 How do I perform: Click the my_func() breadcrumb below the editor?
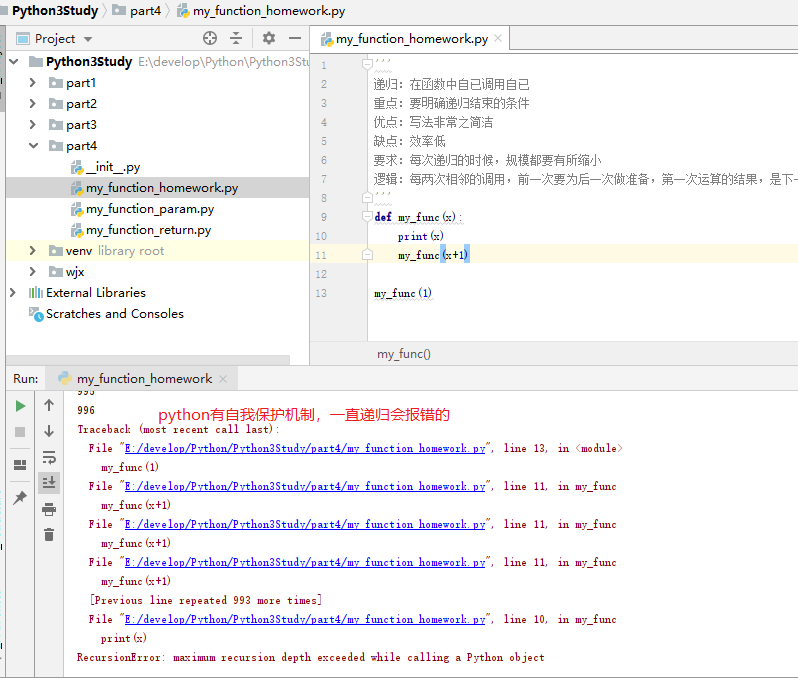pyautogui.click(x=404, y=354)
